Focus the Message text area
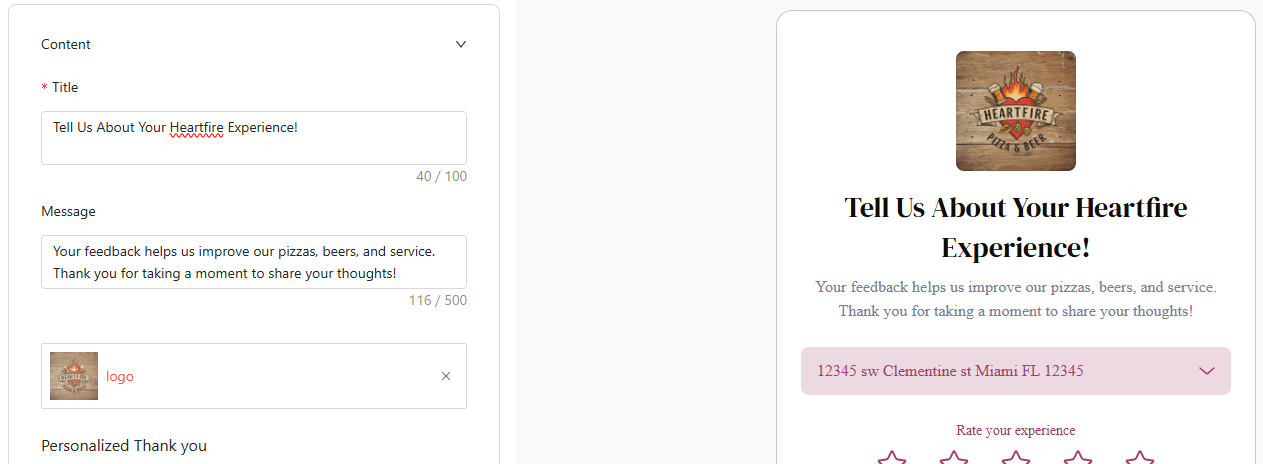The height and width of the screenshot is (464, 1263). [253, 262]
